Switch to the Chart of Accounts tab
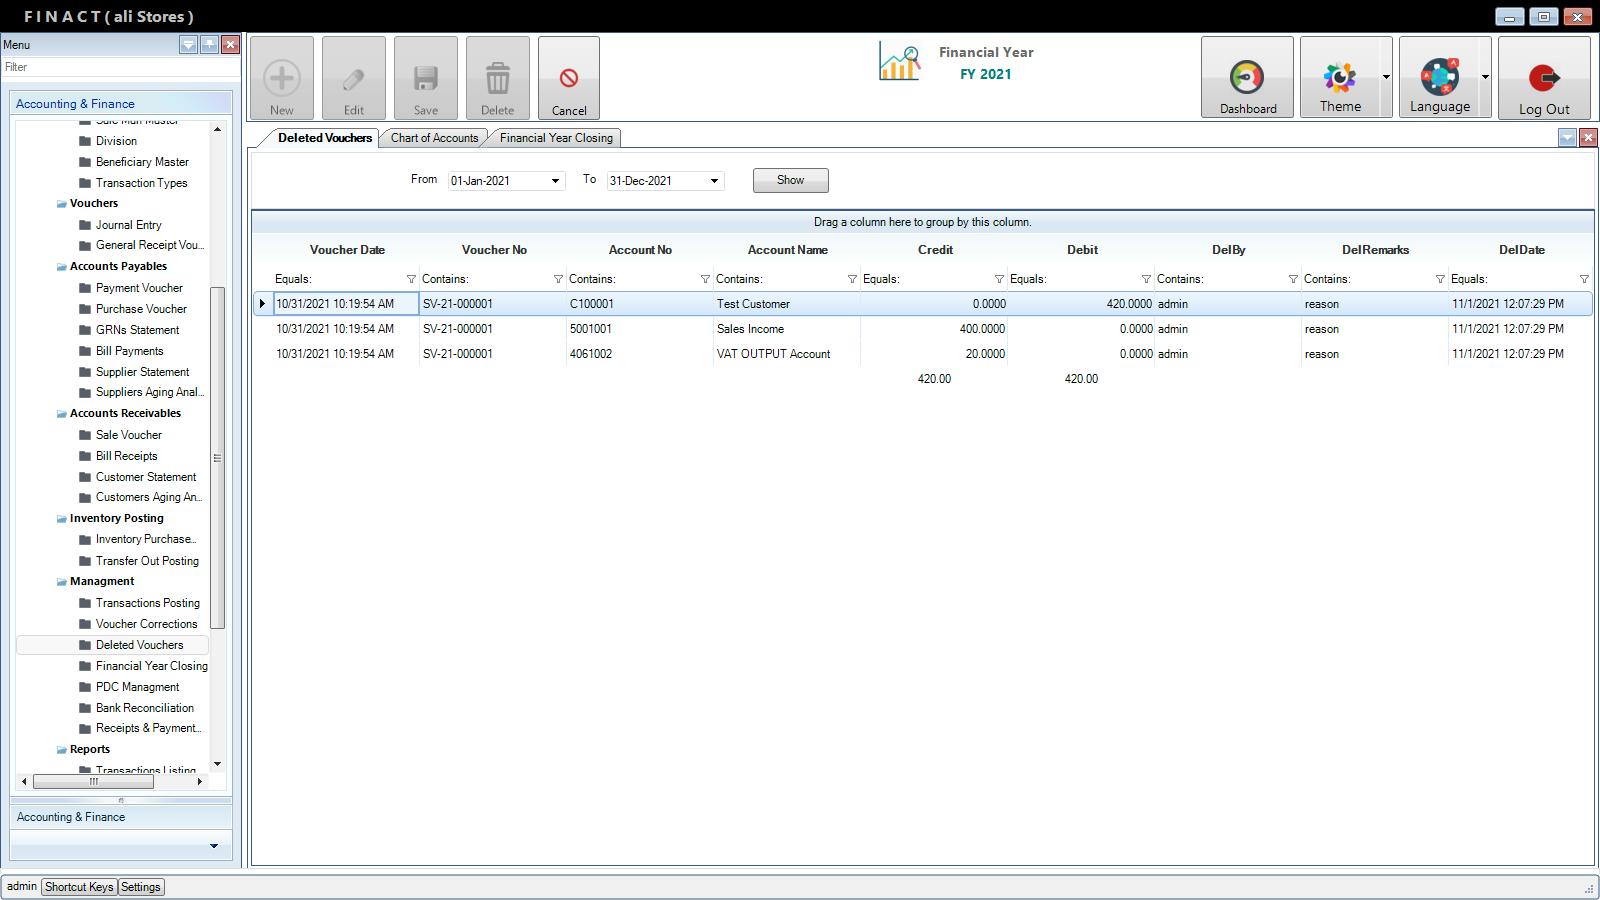The width and height of the screenshot is (1600, 900). point(434,138)
